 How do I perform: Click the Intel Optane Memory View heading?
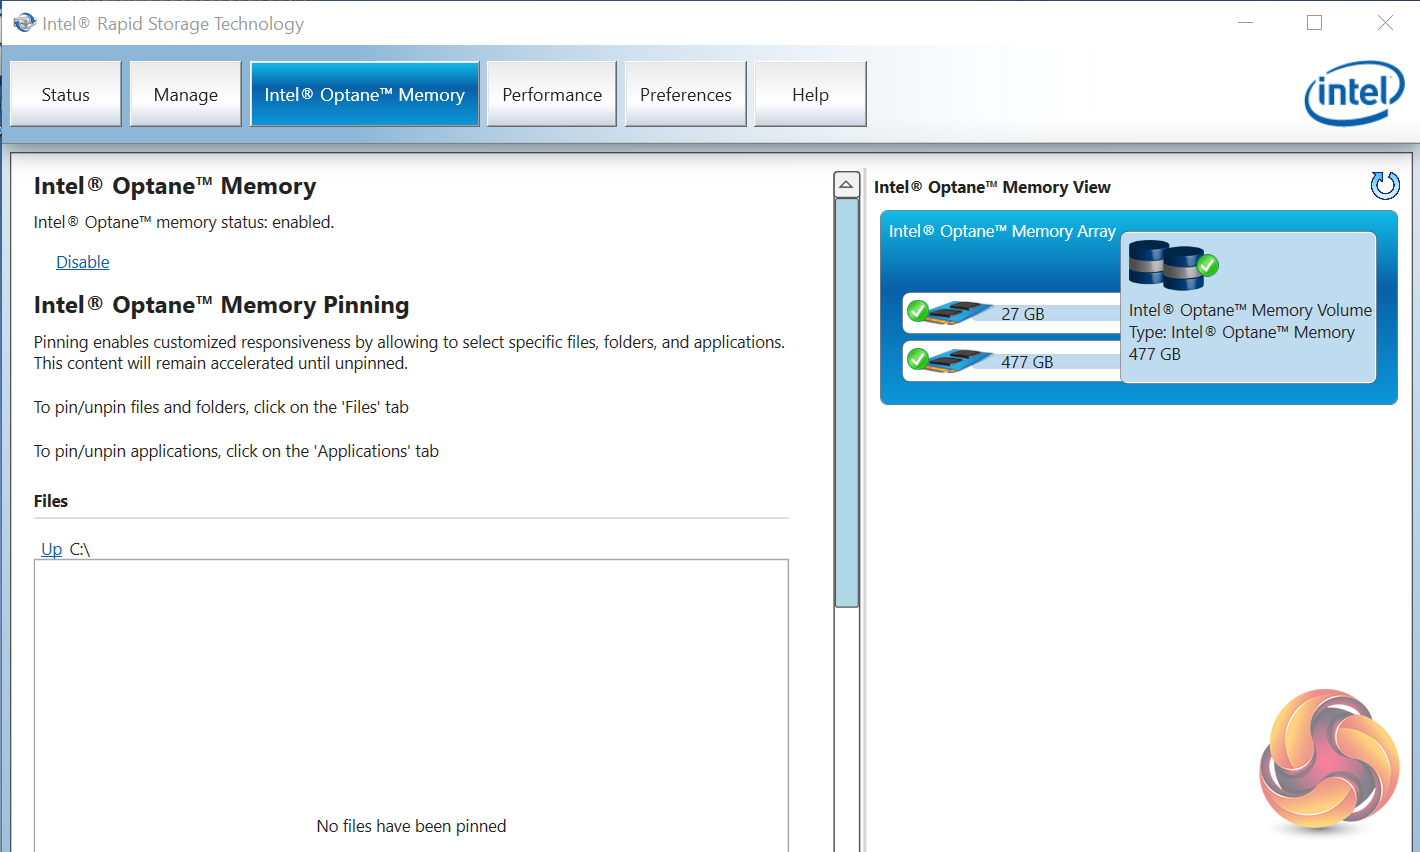coord(992,187)
